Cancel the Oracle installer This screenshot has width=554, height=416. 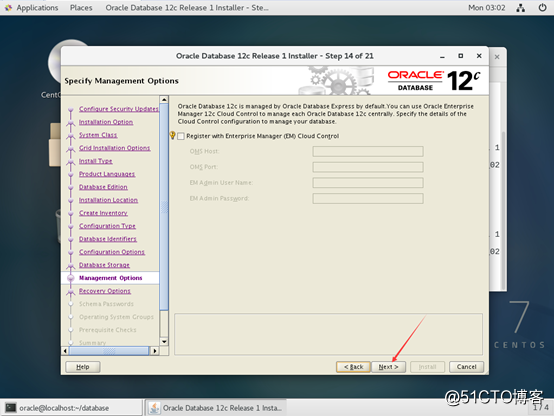tap(466, 367)
